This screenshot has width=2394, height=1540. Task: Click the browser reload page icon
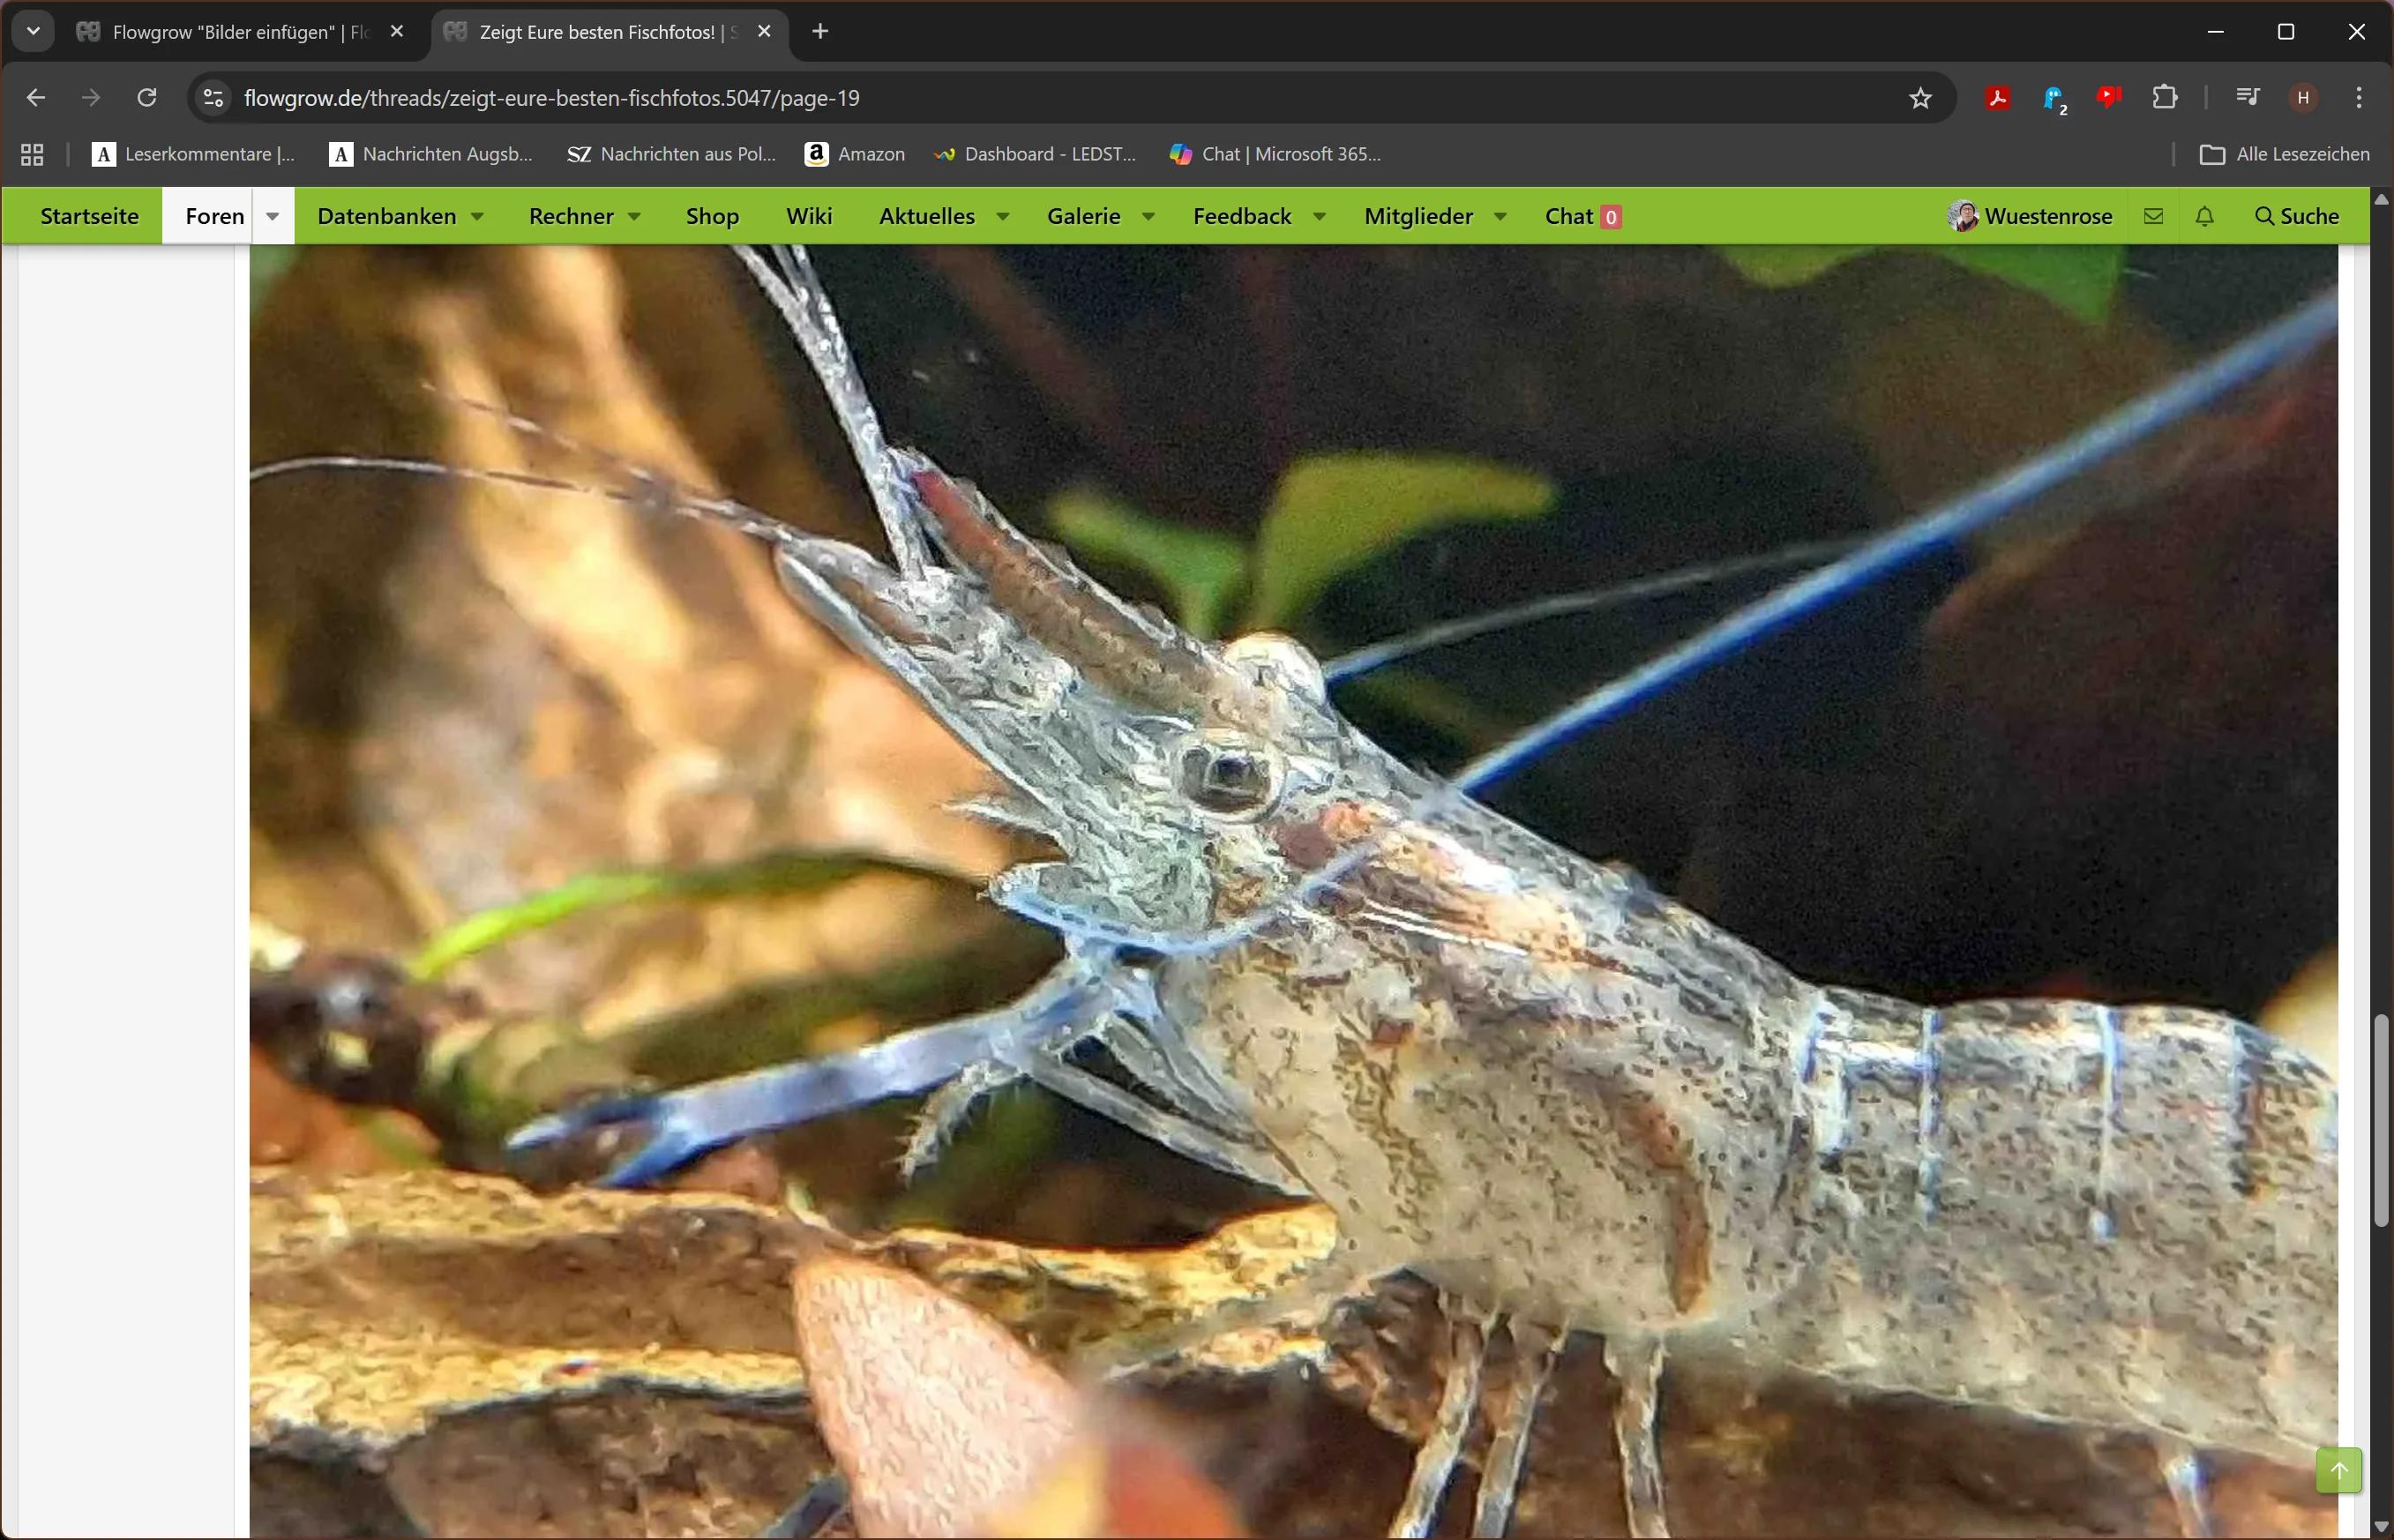tap(147, 98)
